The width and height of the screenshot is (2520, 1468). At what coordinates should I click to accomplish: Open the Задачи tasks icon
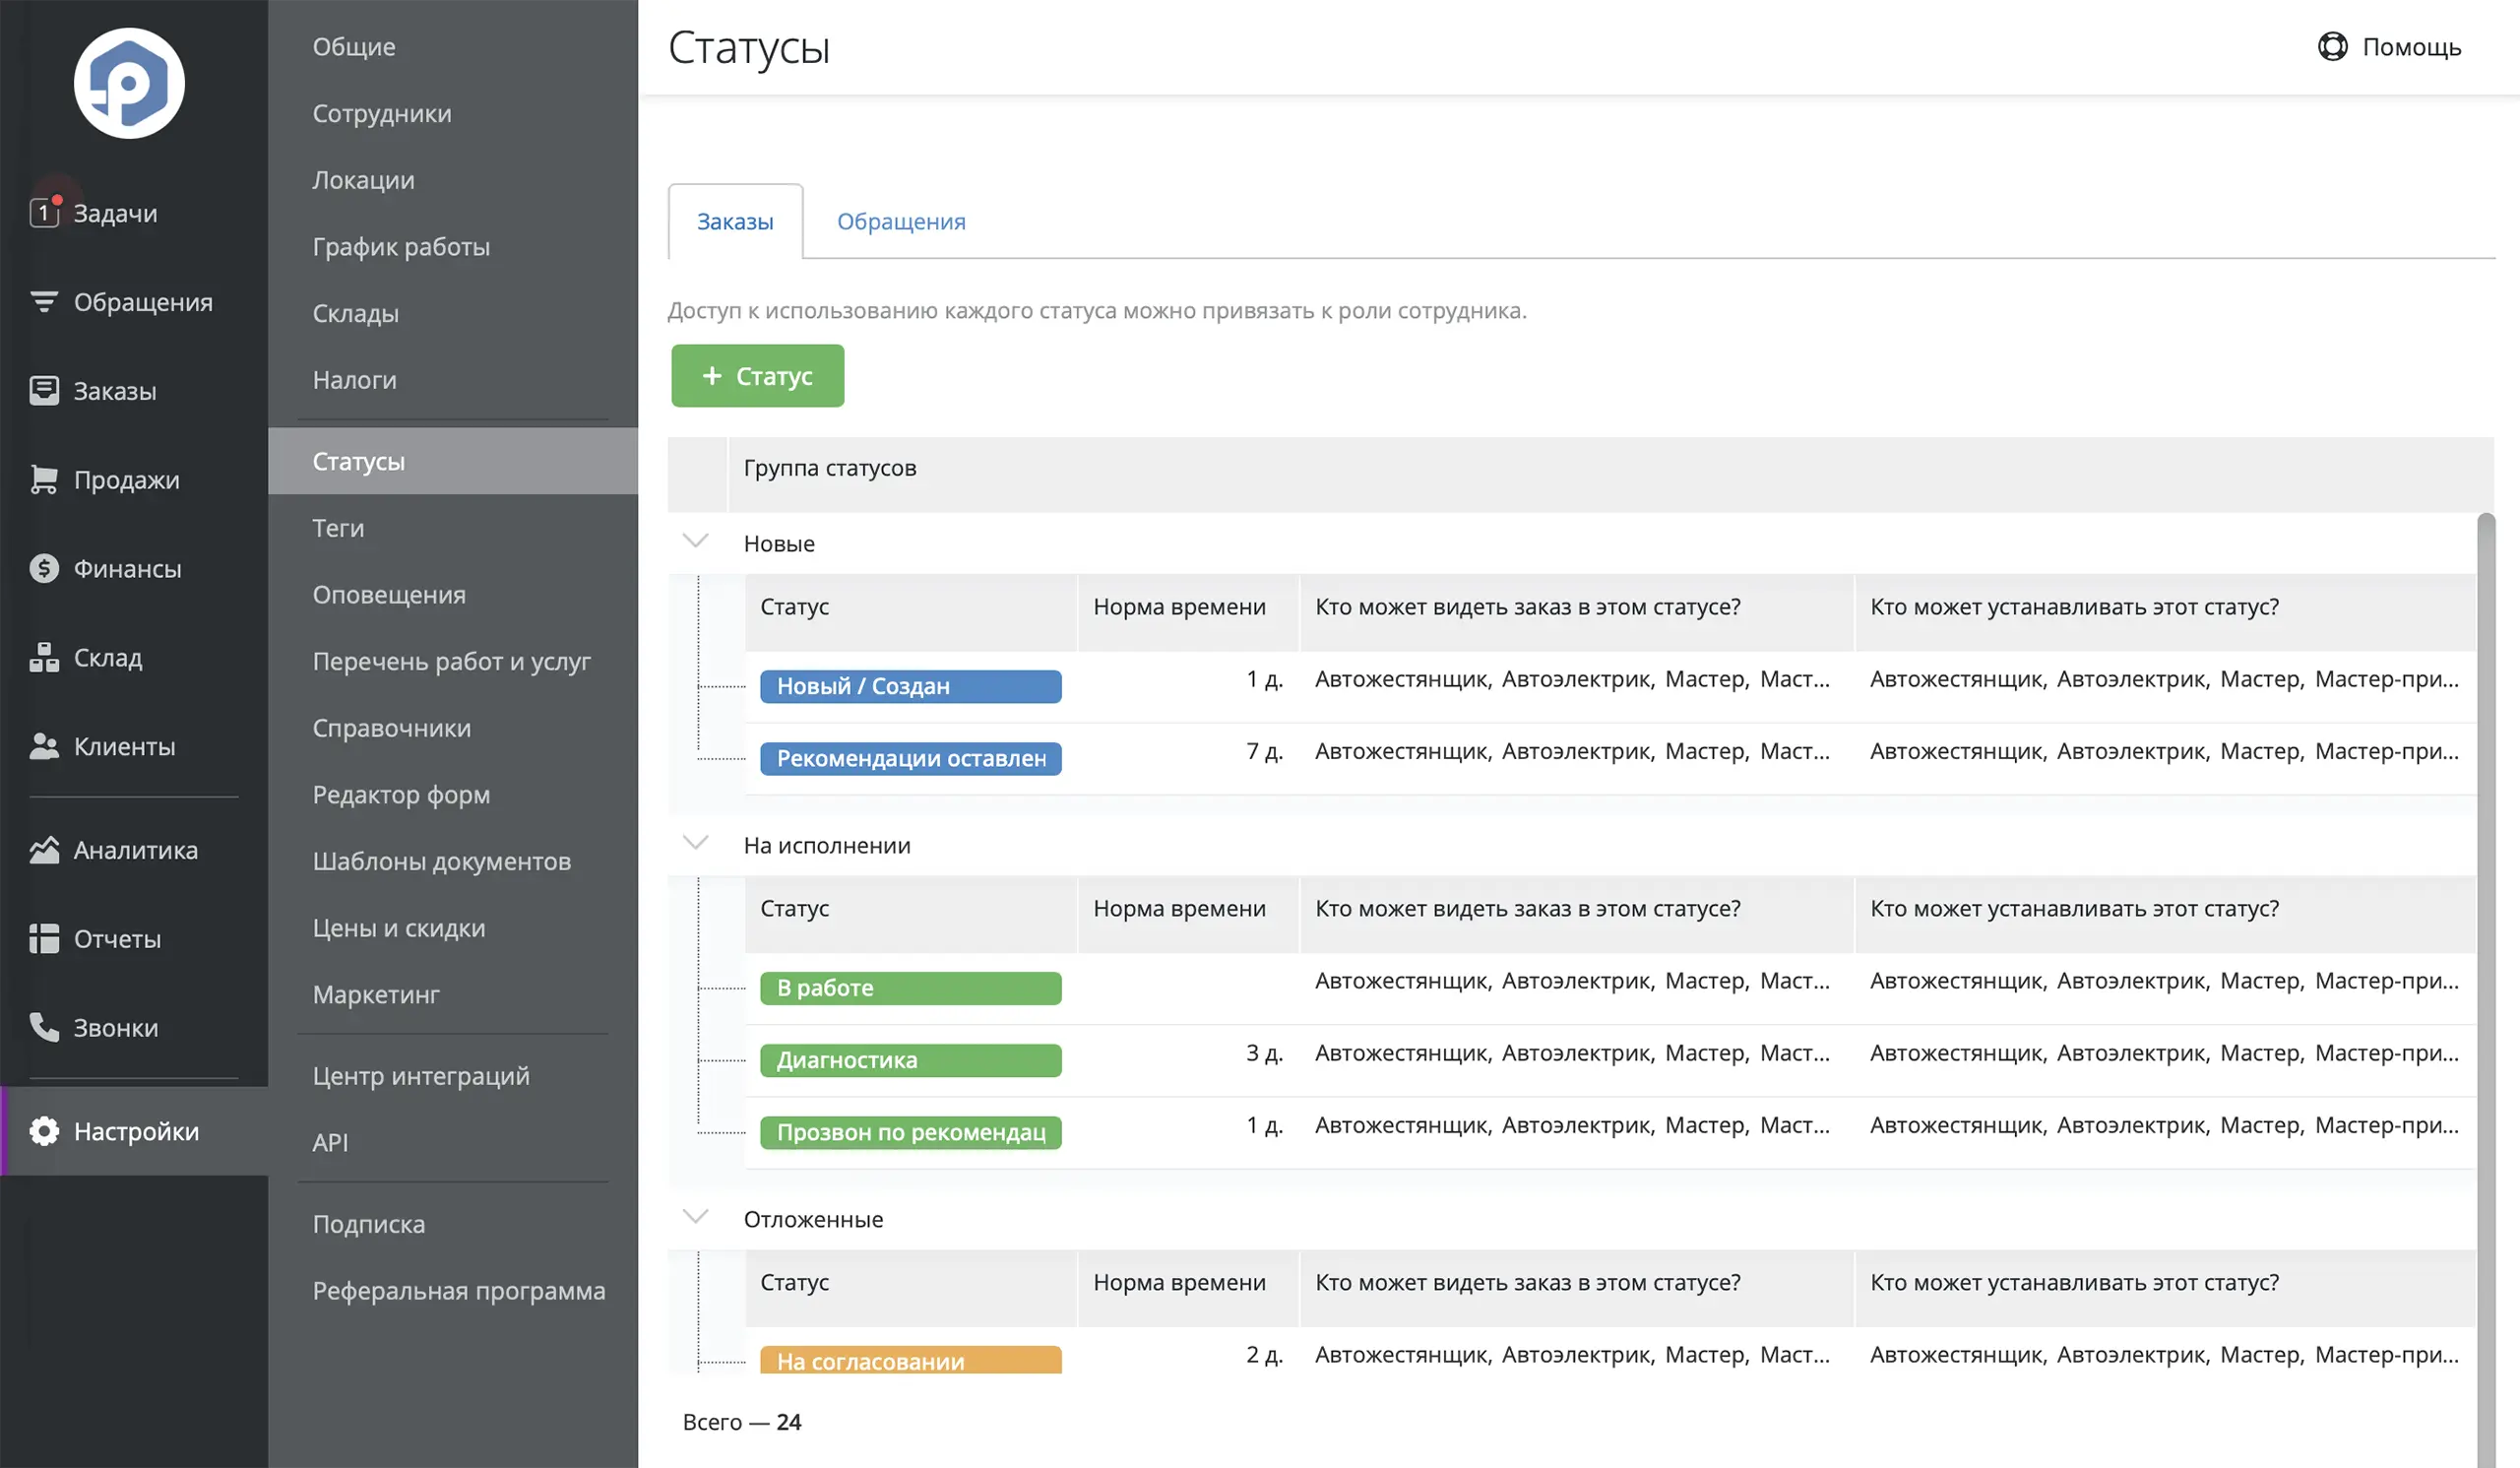[44, 212]
